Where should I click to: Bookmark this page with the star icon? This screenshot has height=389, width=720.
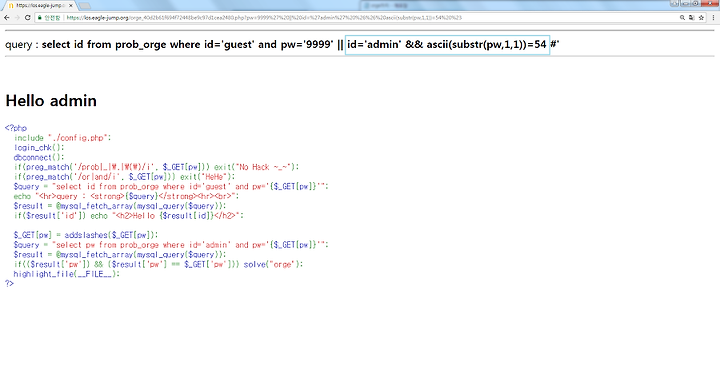701,17
